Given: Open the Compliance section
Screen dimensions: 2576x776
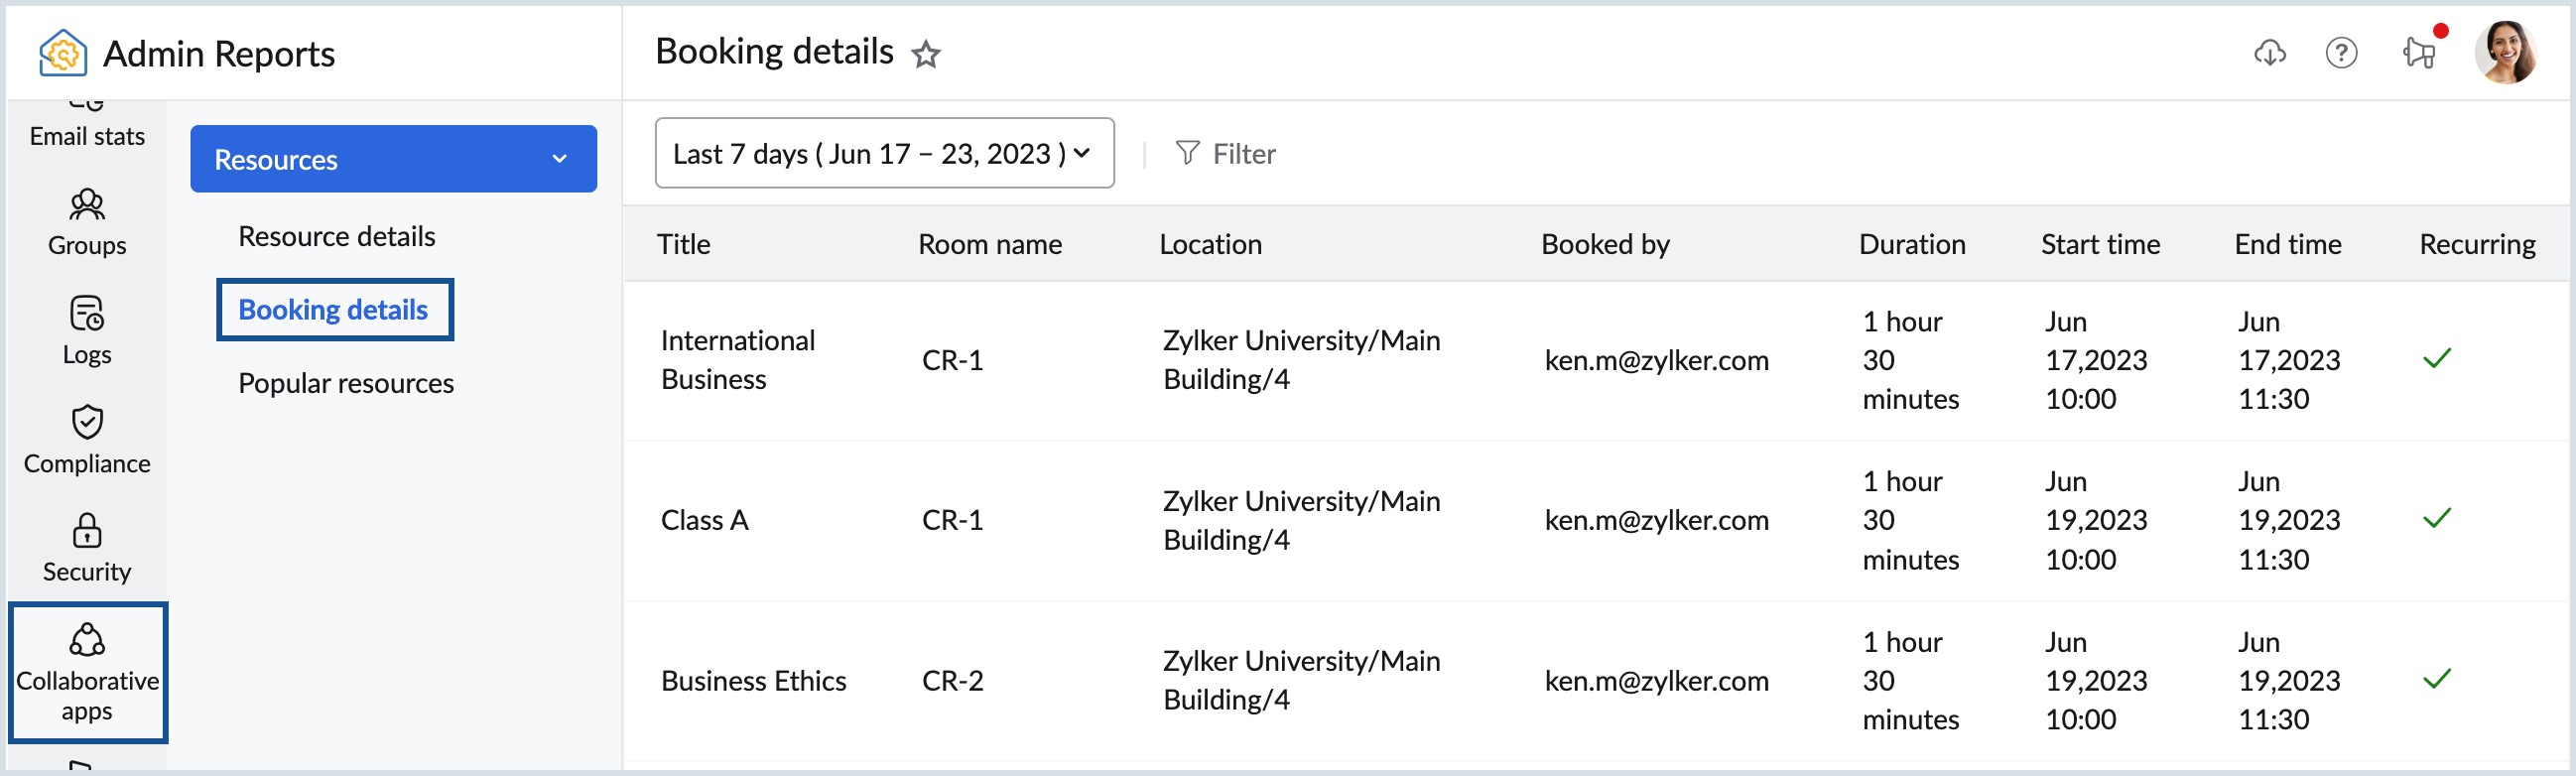Looking at the screenshot, I should 86,438.
